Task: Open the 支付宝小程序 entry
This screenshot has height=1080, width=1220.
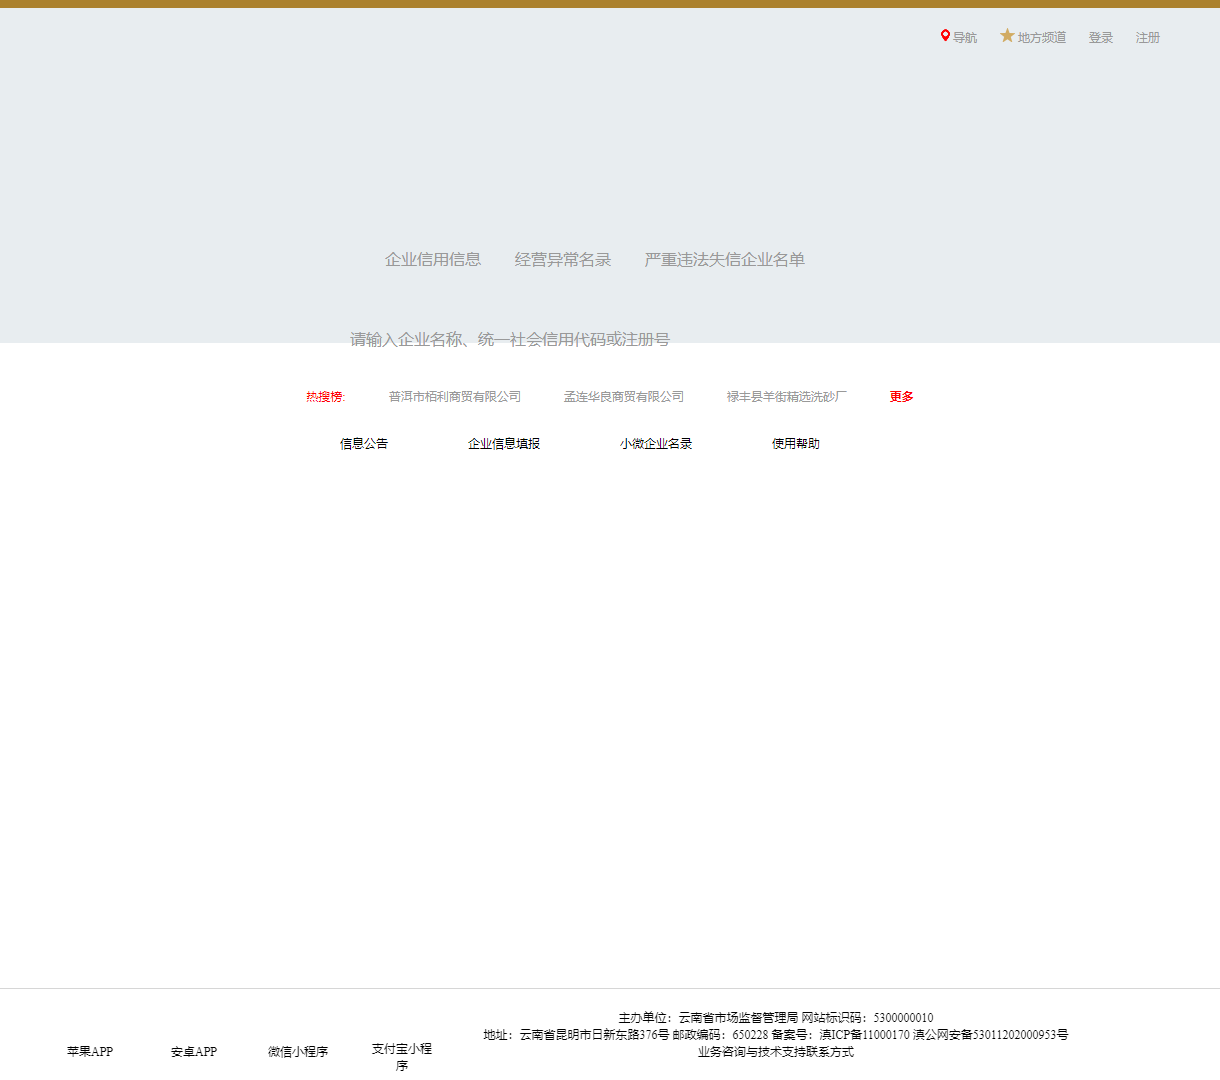Action: coord(403,1051)
